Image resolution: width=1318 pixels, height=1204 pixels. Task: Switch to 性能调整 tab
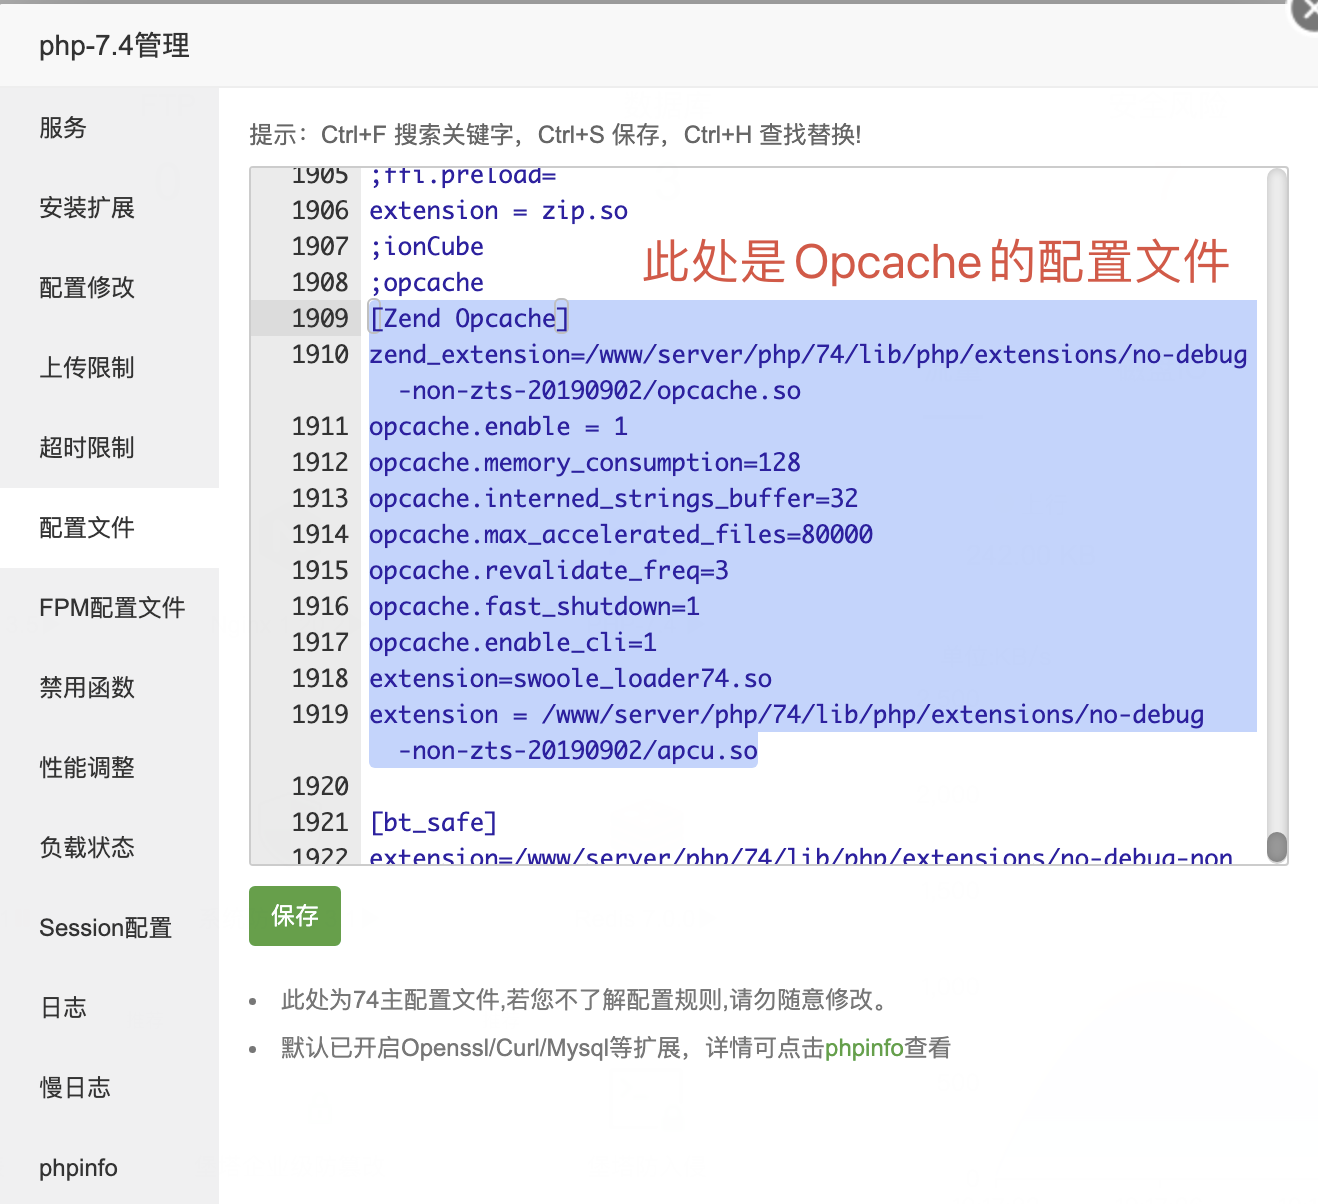[x=87, y=768]
